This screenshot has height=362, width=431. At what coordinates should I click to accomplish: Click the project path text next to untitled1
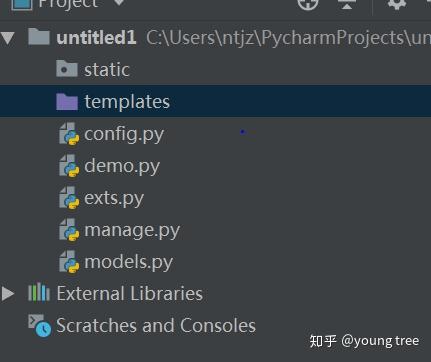(288, 38)
